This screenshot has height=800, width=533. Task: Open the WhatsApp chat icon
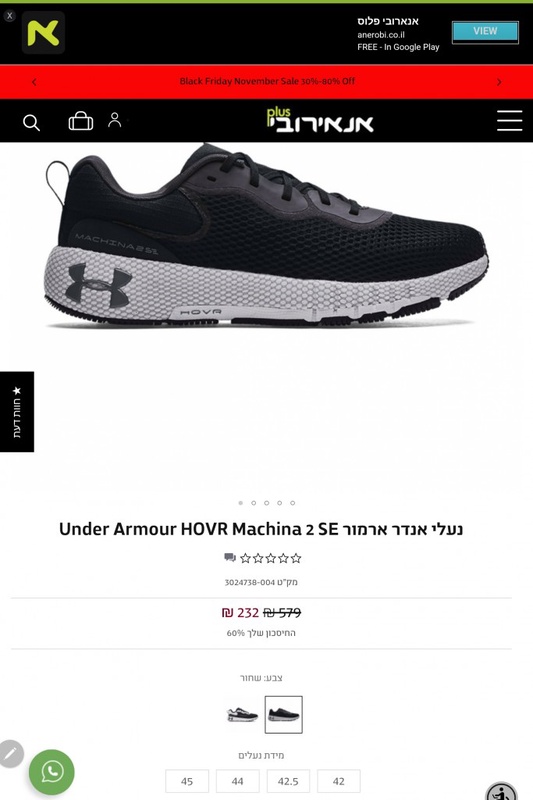tap(52, 771)
